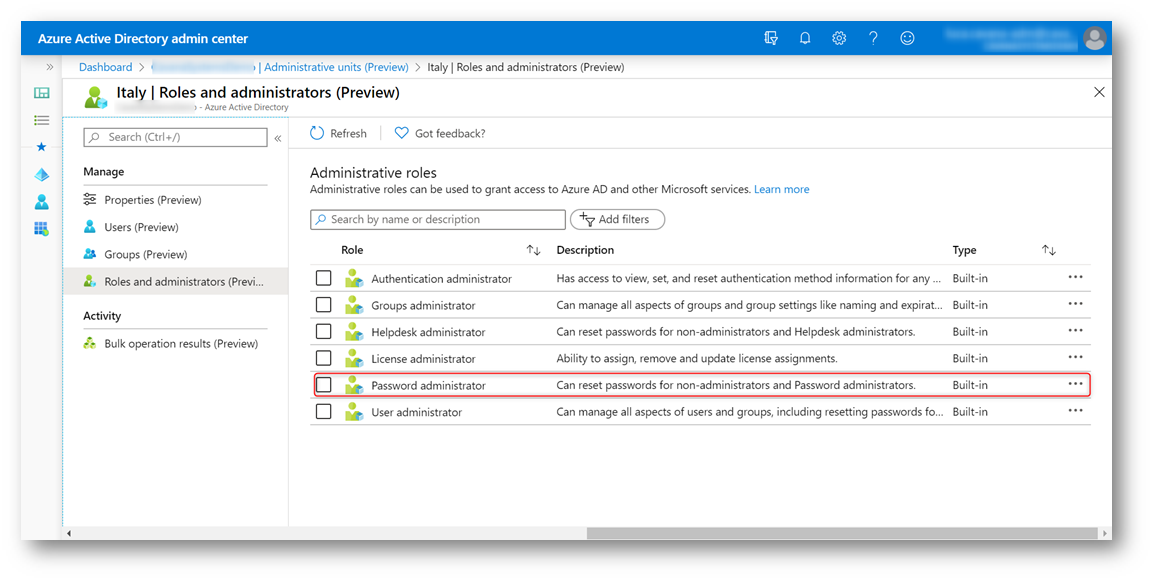Click the Add filters button
The width and height of the screenshot is (1154, 582).
[617, 219]
